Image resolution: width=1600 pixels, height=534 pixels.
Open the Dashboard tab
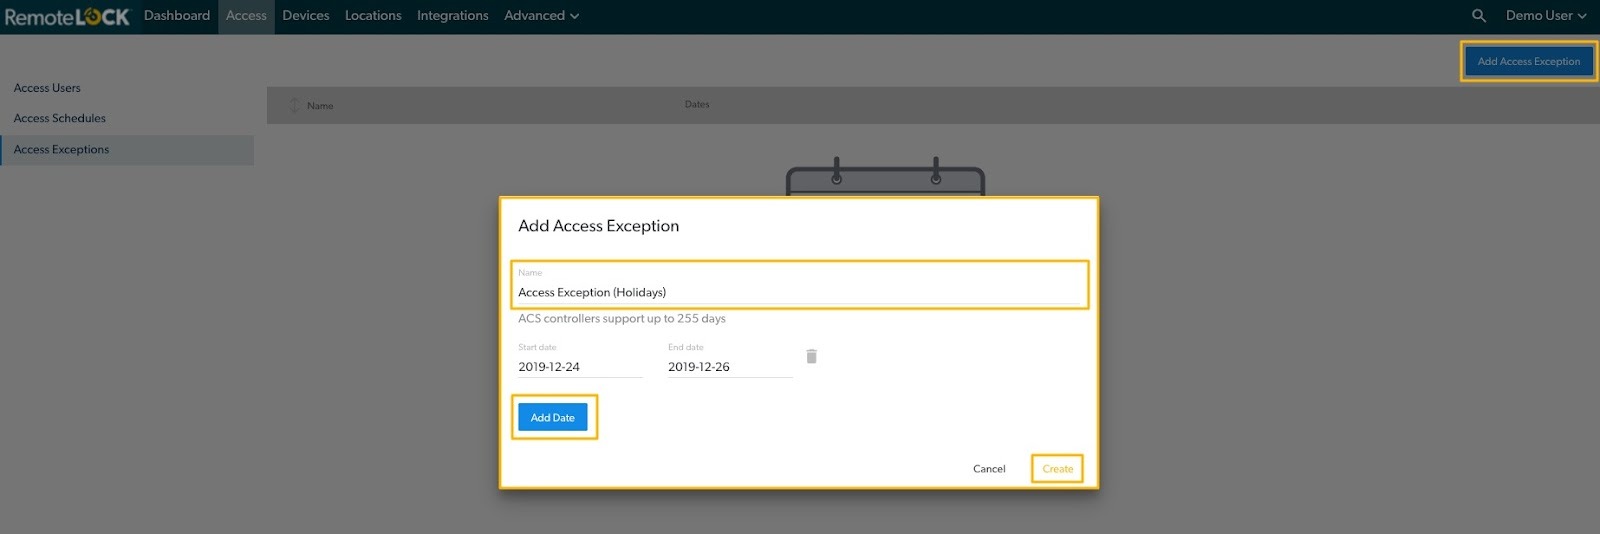tap(177, 16)
